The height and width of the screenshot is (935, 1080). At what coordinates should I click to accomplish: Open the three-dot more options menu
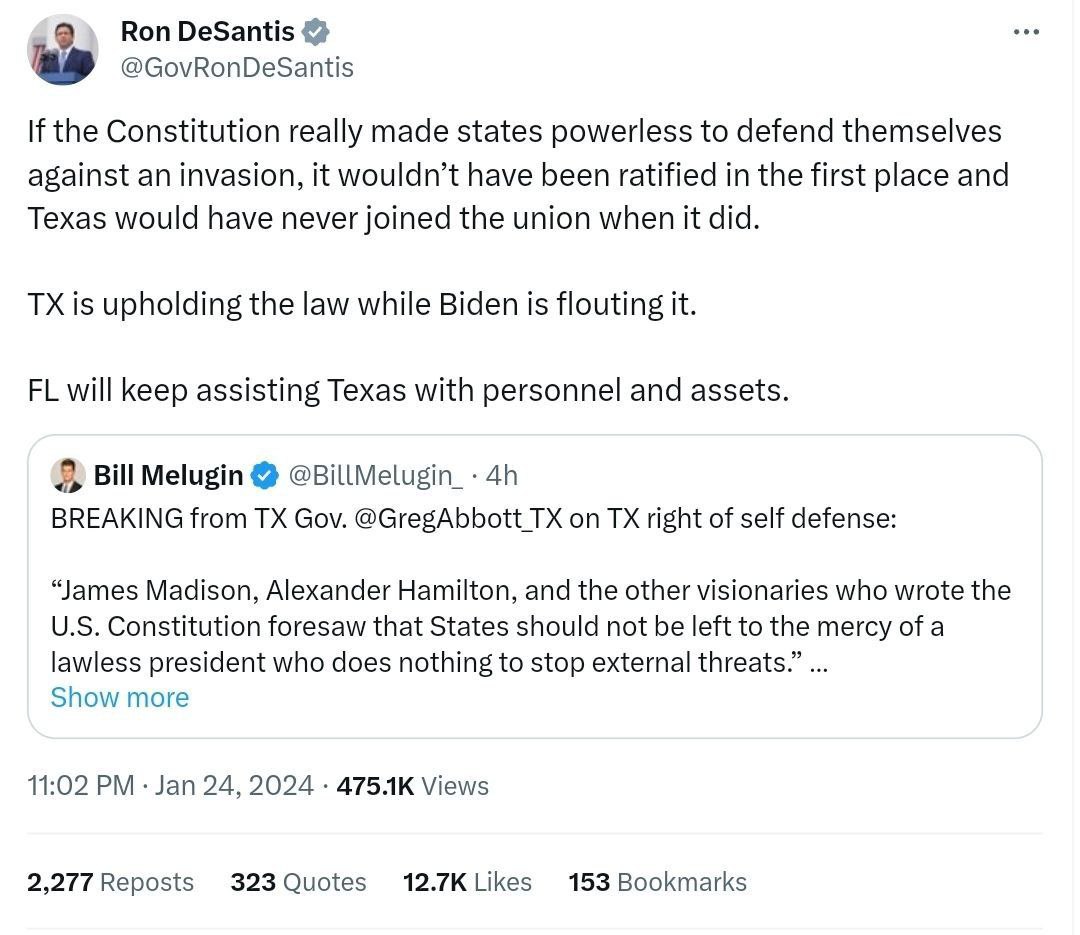tap(1026, 33)
